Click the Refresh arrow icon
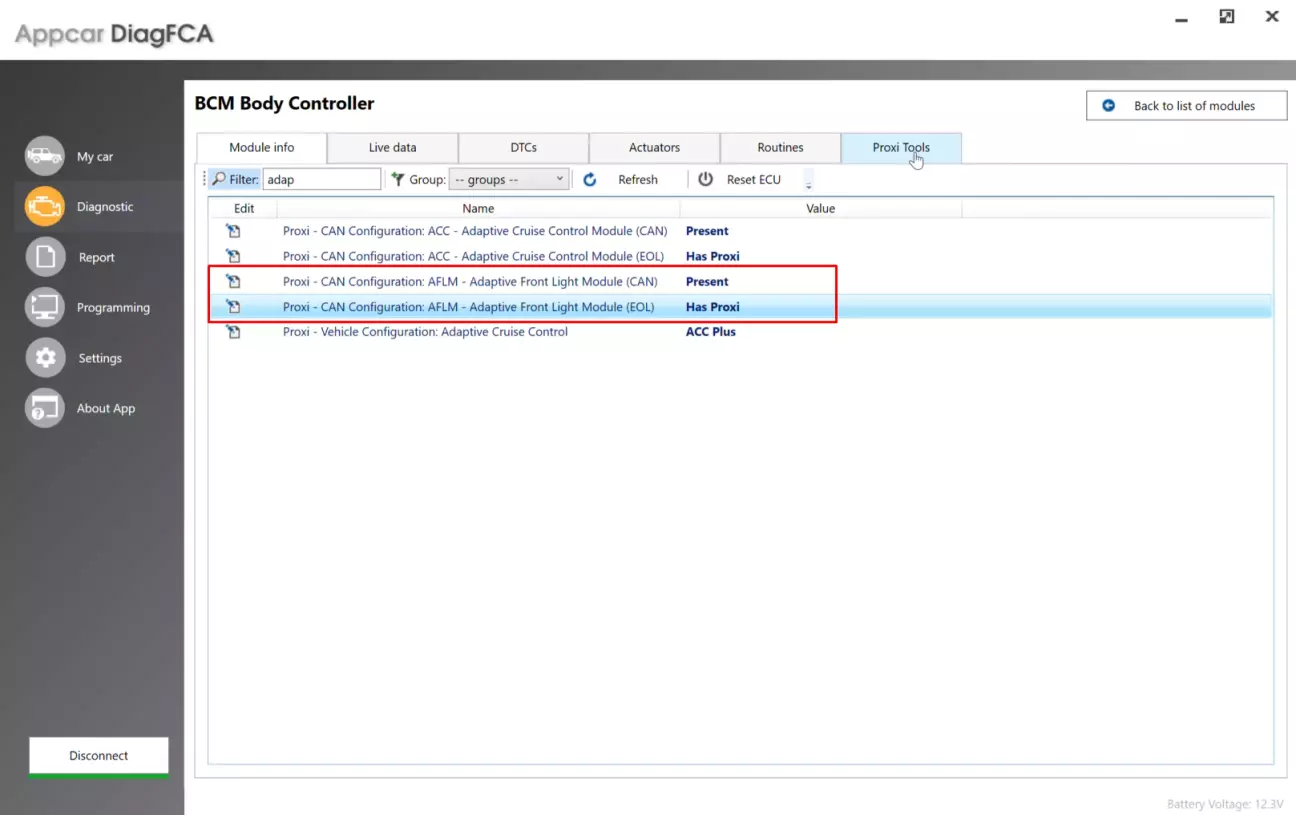Image resolution: width=1296 pixels, height=815 pixels. [590, 180]
